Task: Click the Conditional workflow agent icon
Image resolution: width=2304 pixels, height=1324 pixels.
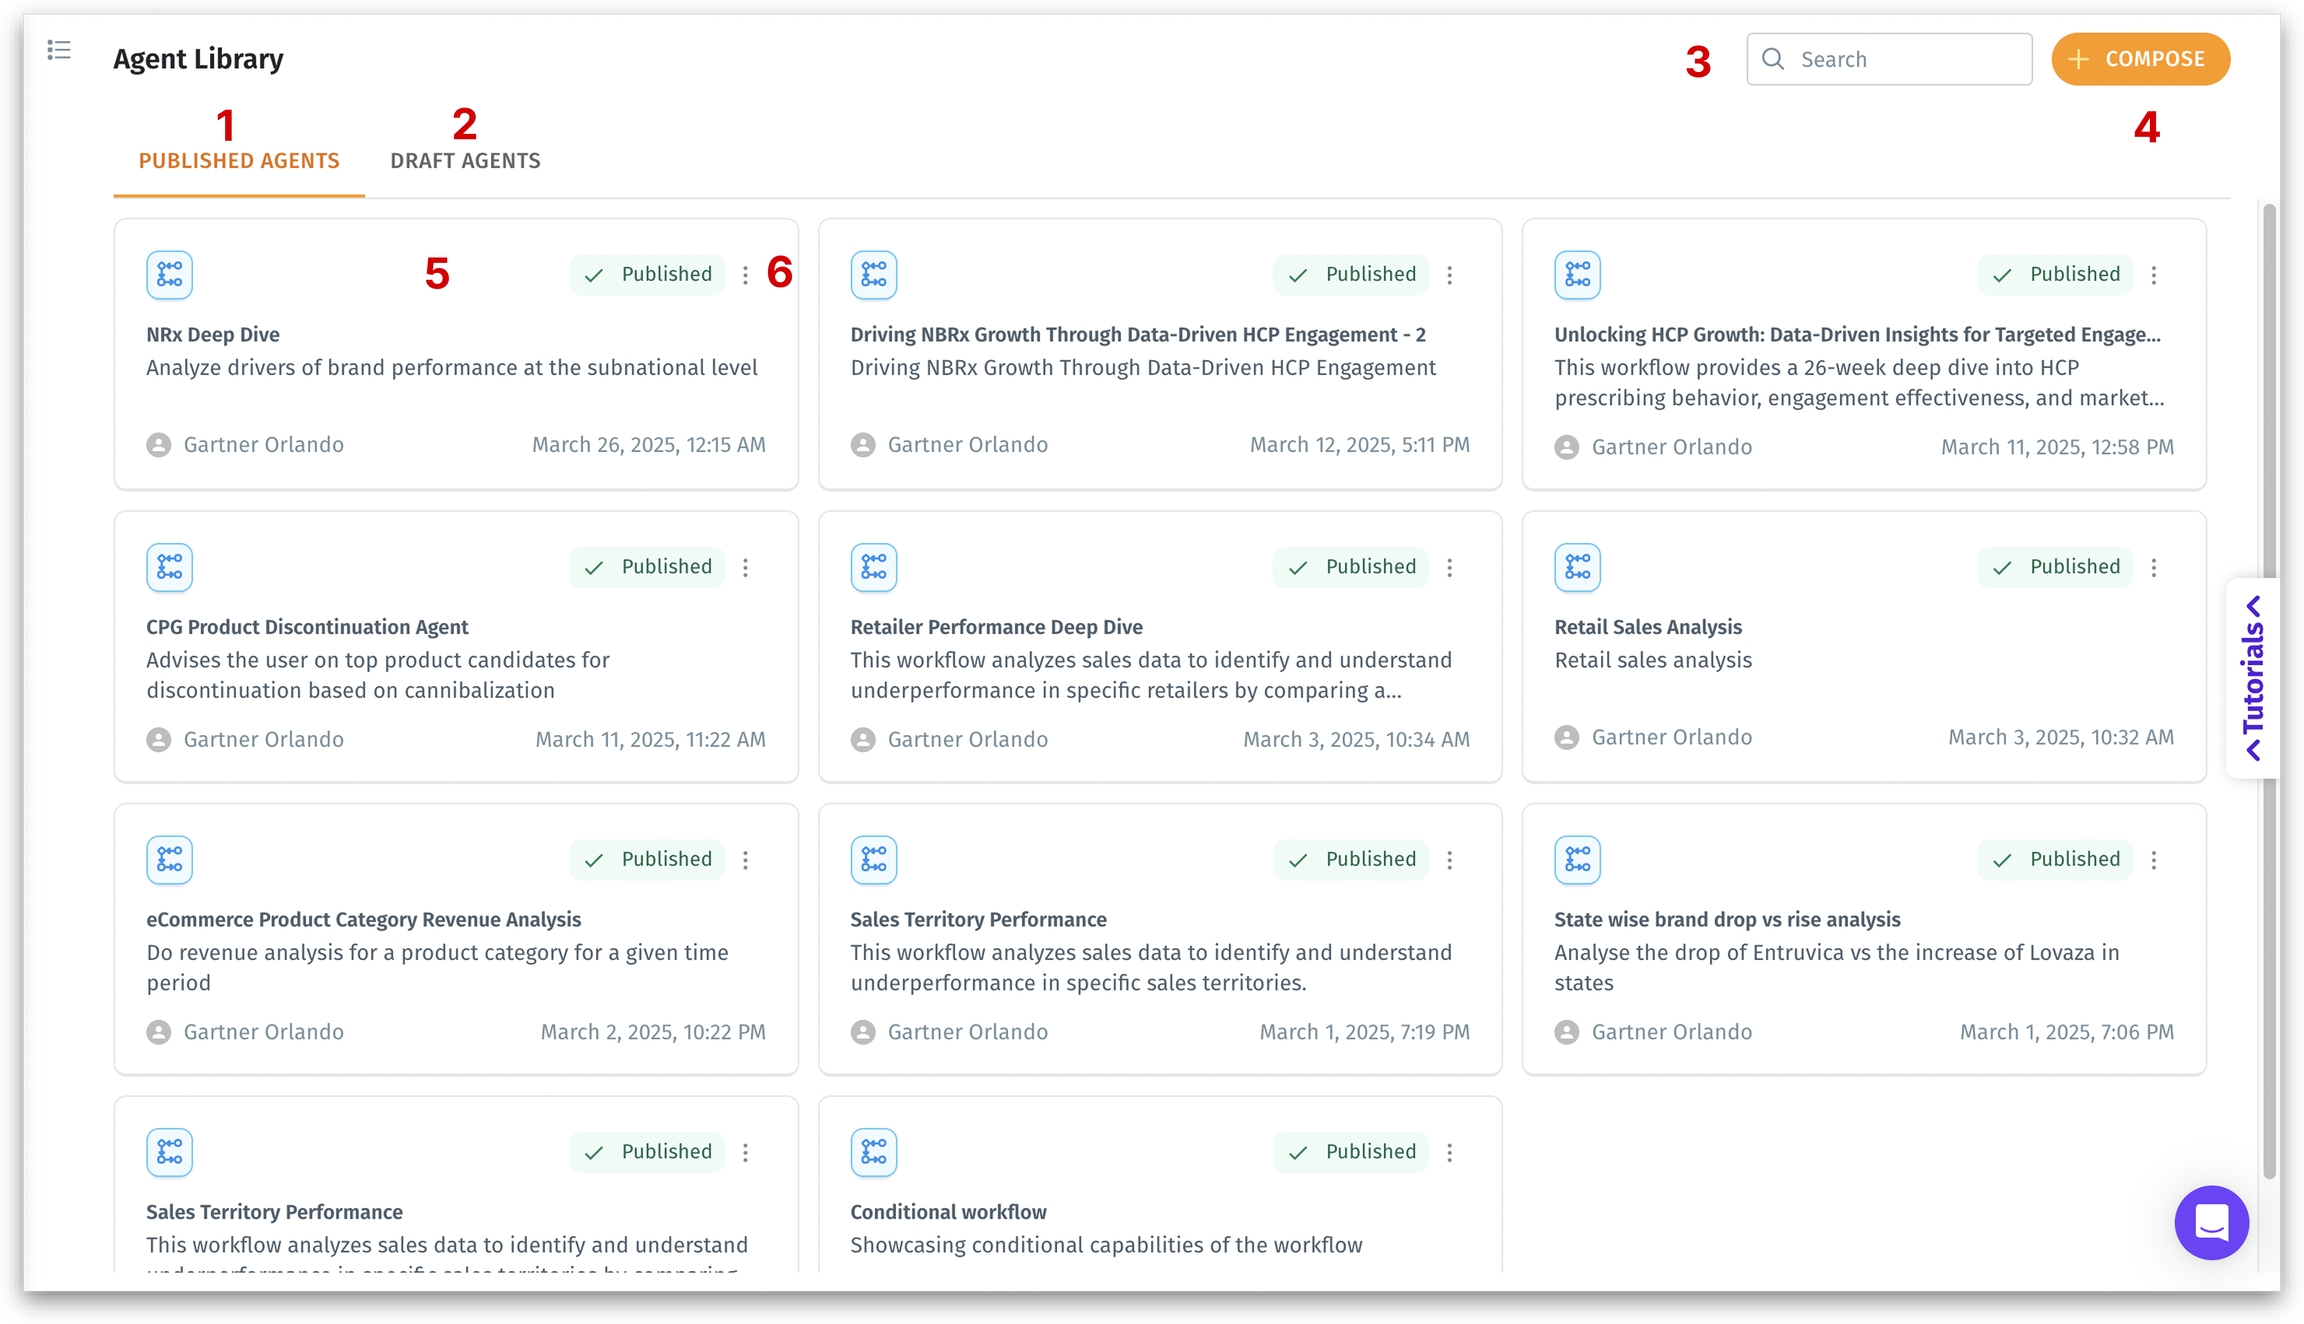Action: click(873, 1152)
